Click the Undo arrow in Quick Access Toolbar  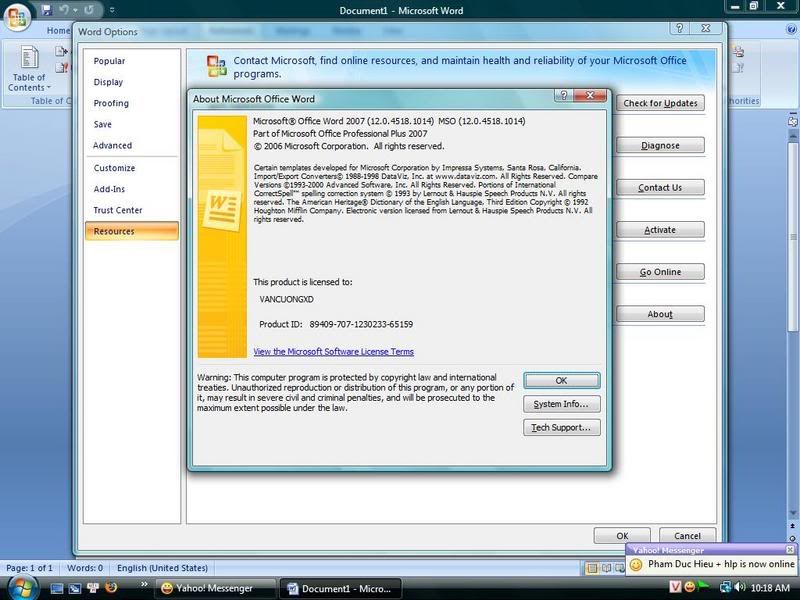(x=63, y=10)
